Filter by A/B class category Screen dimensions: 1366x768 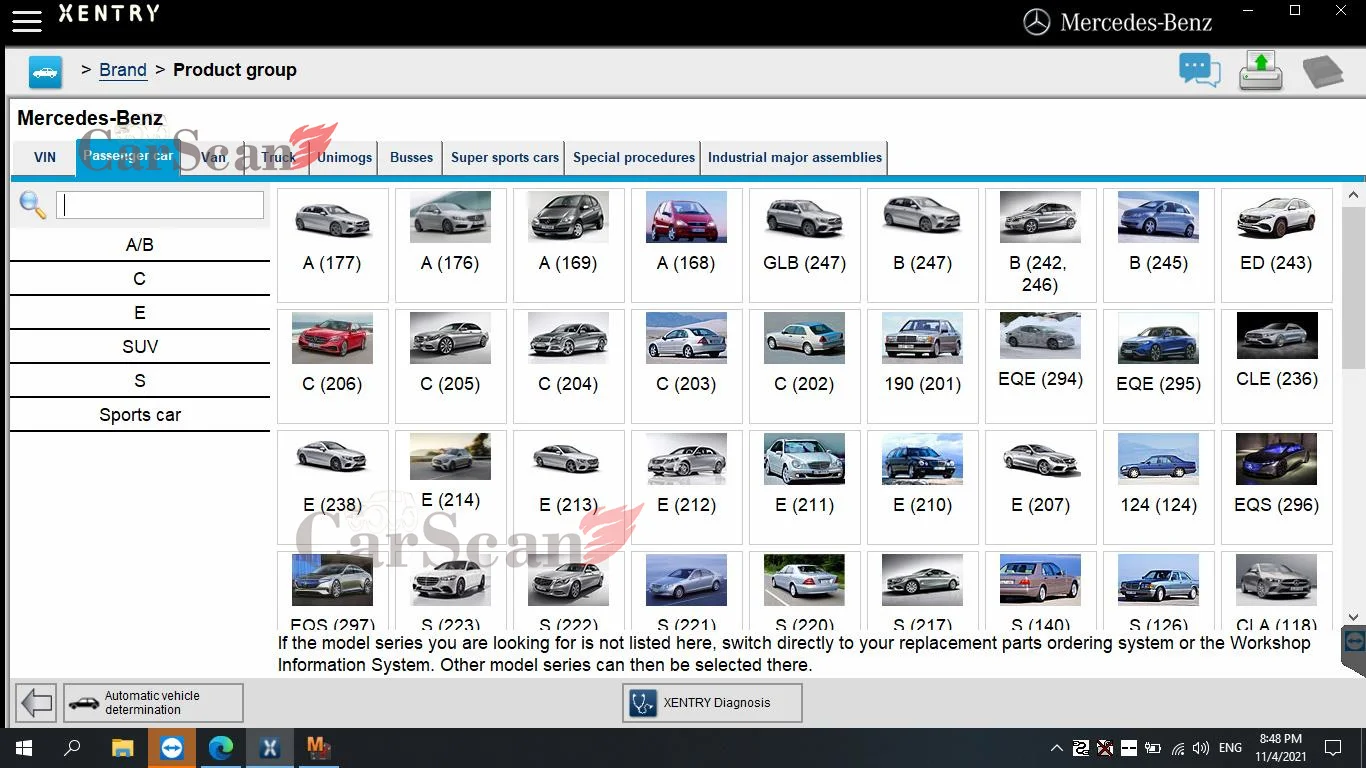140,245
